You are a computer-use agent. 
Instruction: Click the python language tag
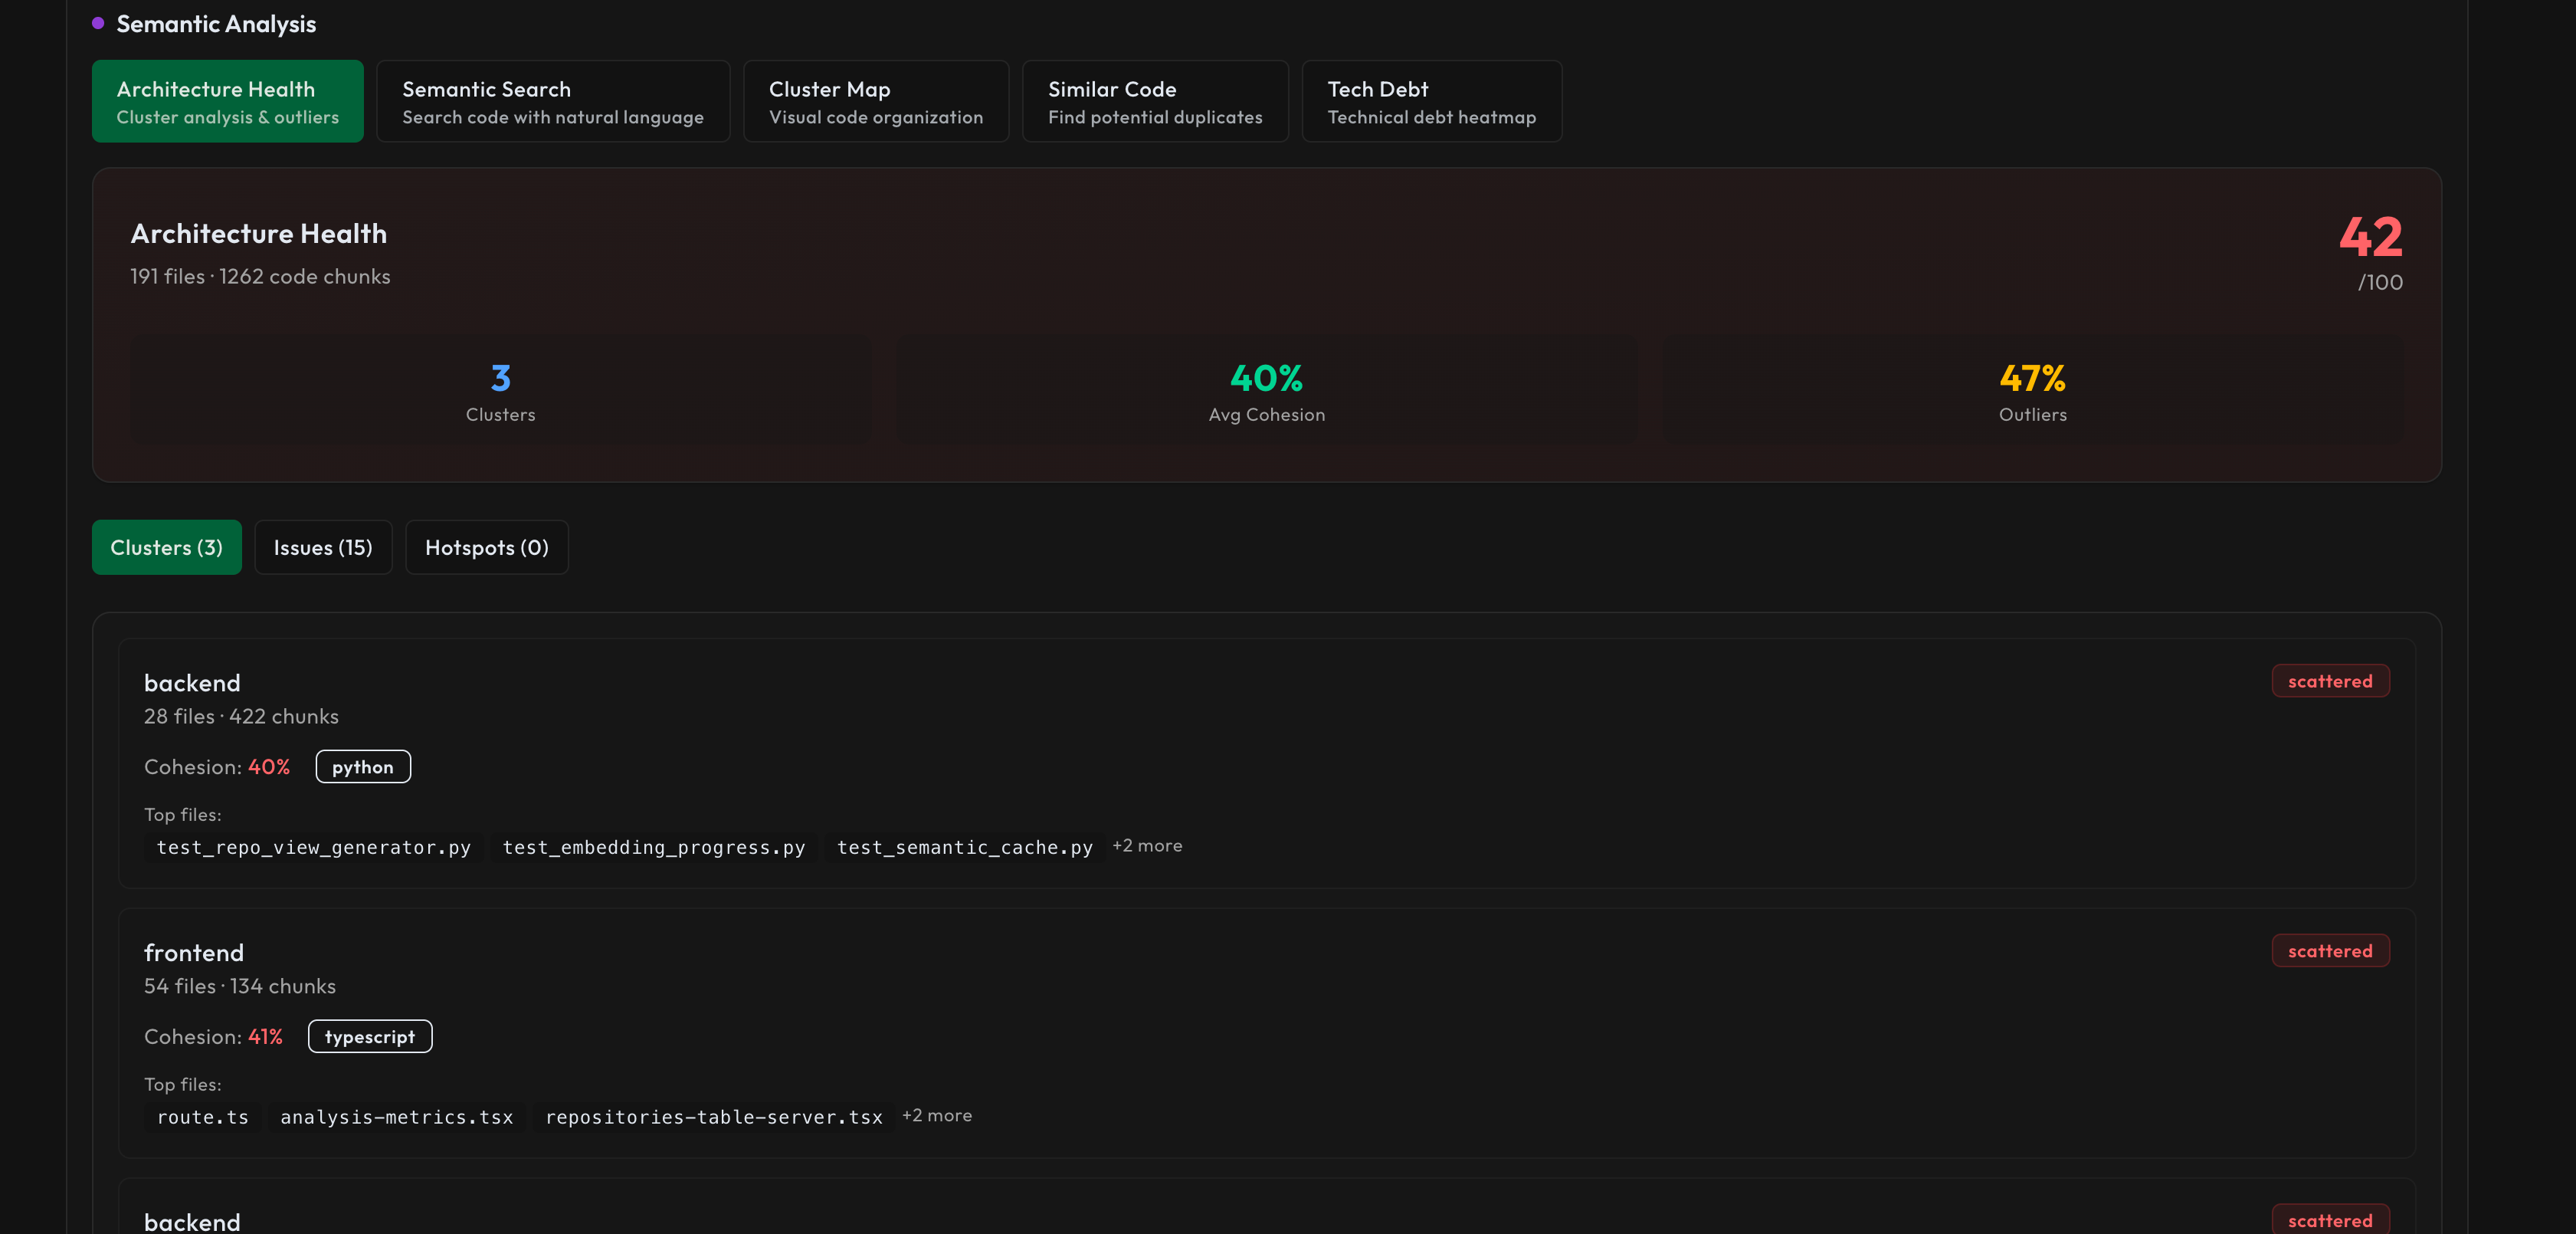(x=362, y=767)
